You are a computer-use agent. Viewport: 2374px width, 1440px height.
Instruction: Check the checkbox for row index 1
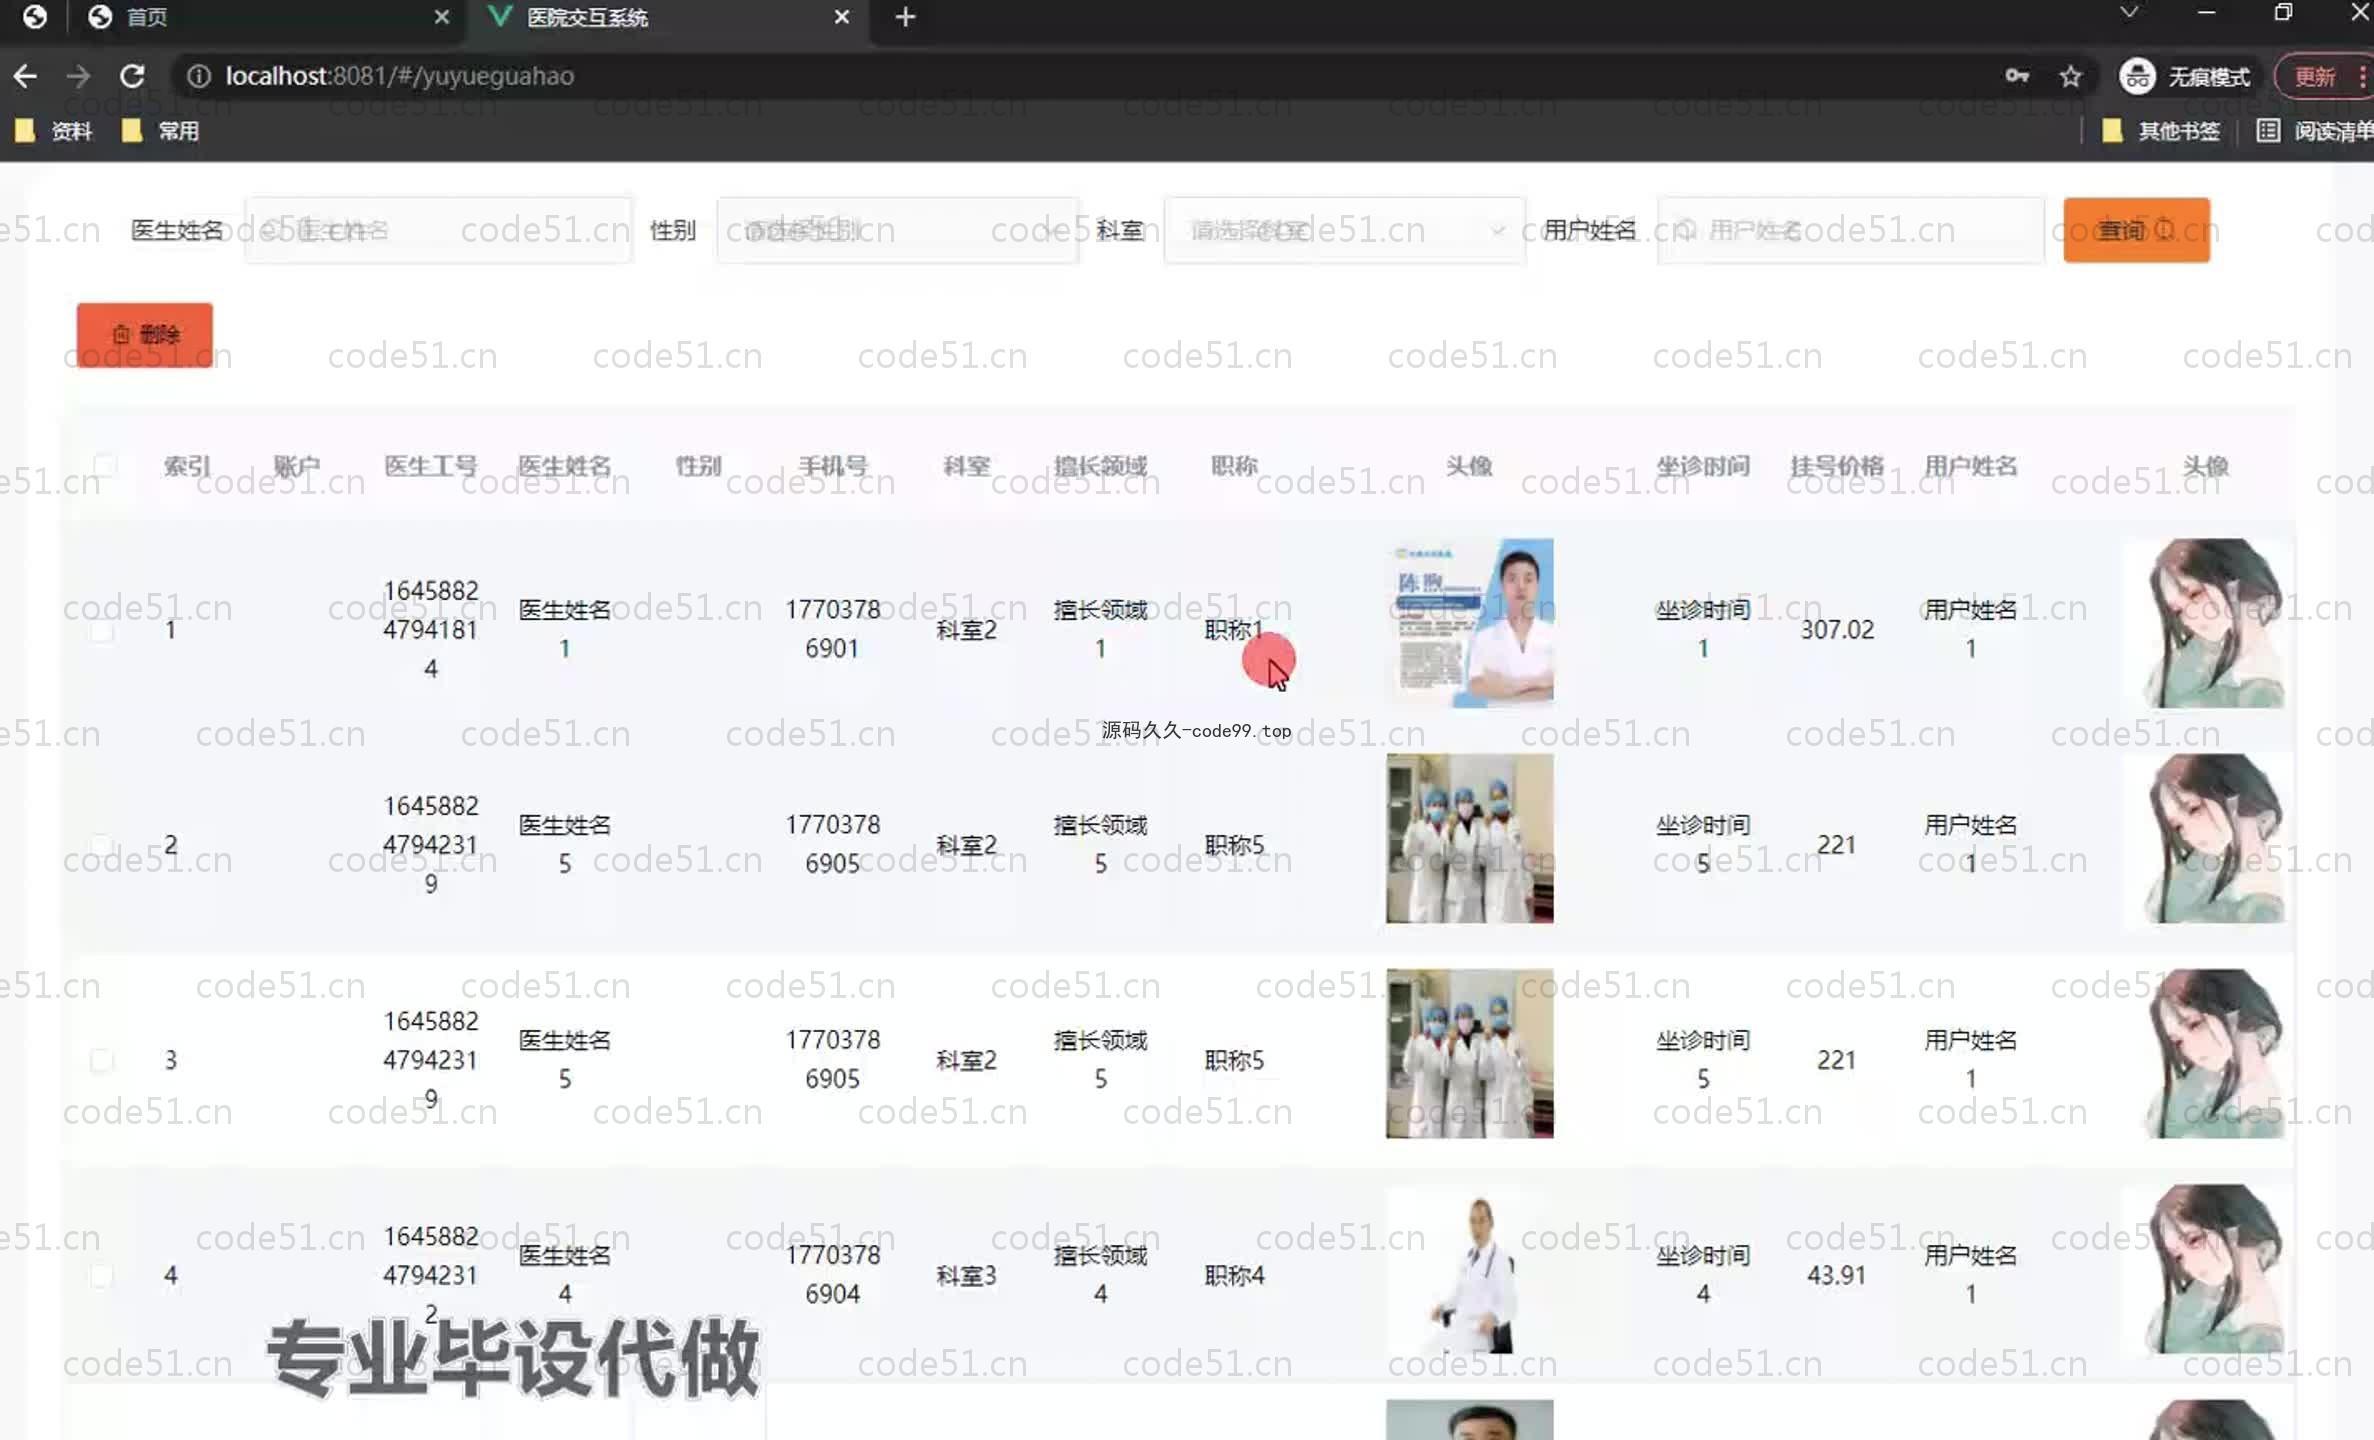pos(102,630)
